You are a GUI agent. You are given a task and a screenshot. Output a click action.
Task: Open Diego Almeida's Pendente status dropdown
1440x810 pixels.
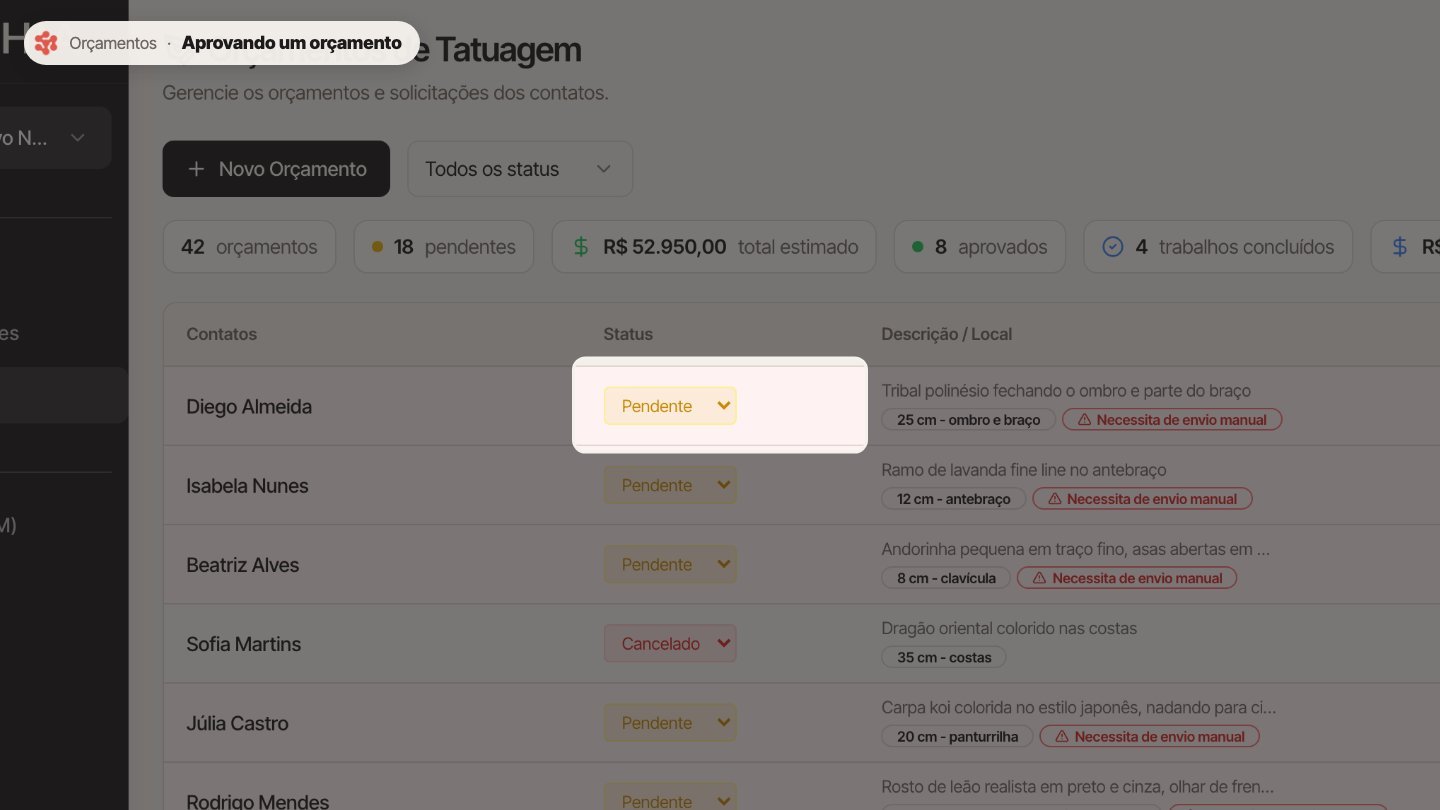point(670,406)
